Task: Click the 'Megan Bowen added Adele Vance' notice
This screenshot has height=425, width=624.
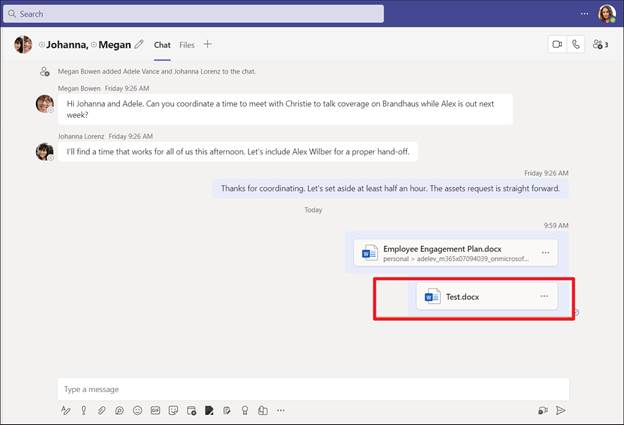Action: point(157,72)
